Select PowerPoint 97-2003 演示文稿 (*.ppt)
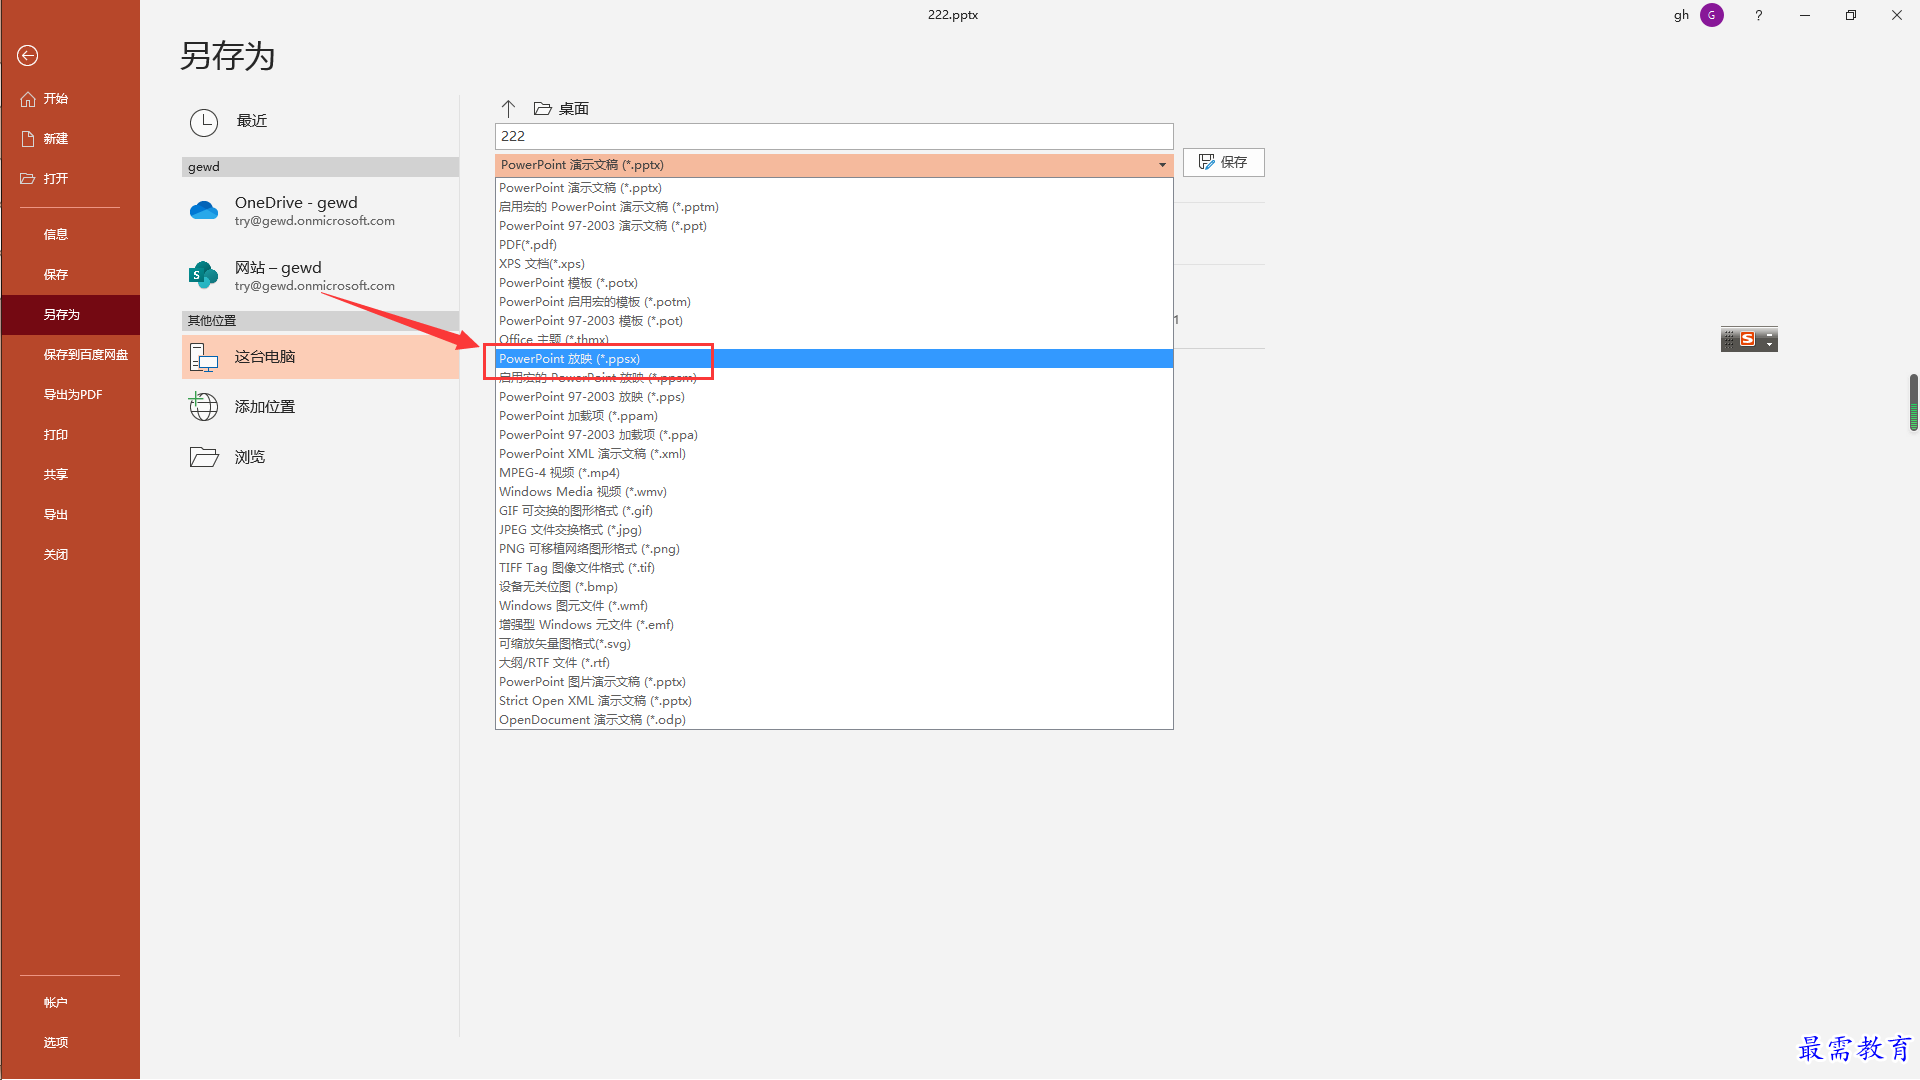The height and width of the screenshot is (1080, 1920). point(834,226)
